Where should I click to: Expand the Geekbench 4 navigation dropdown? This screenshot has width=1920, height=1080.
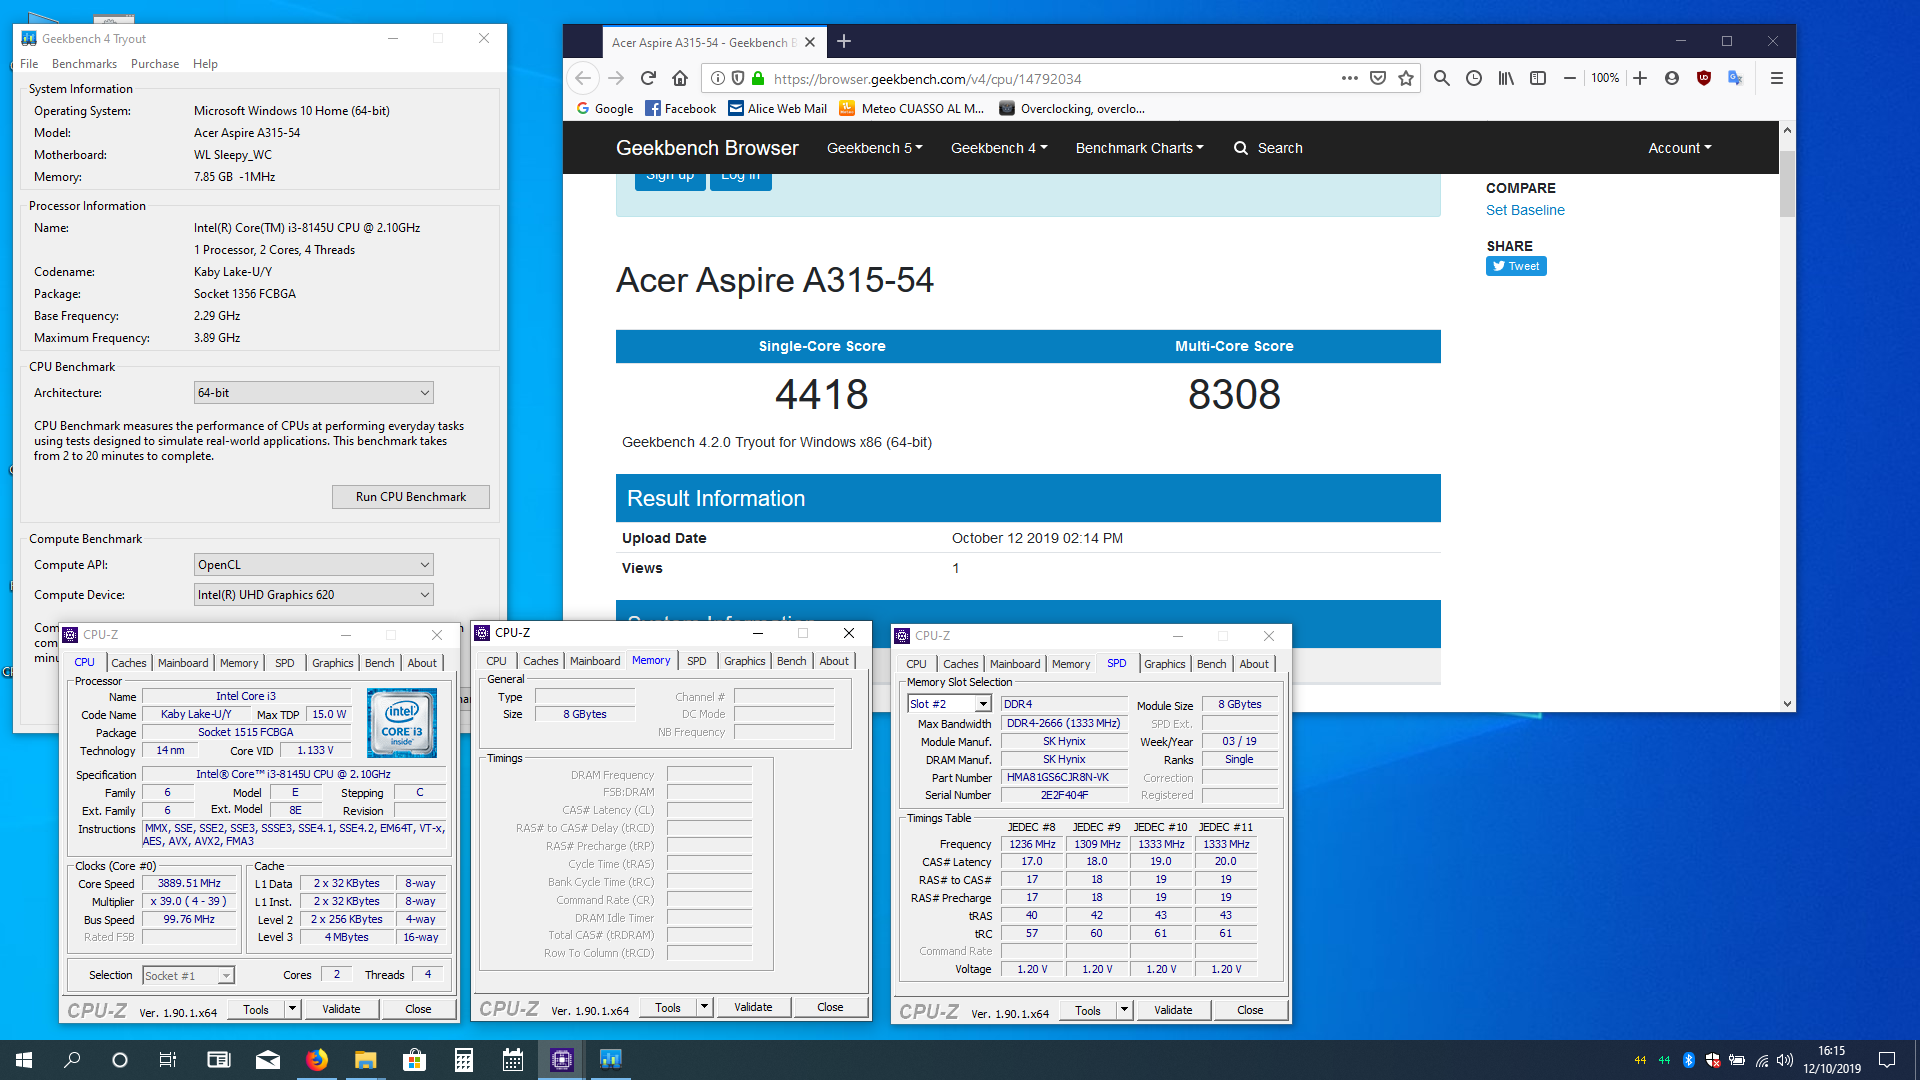[x=998, y=148]
